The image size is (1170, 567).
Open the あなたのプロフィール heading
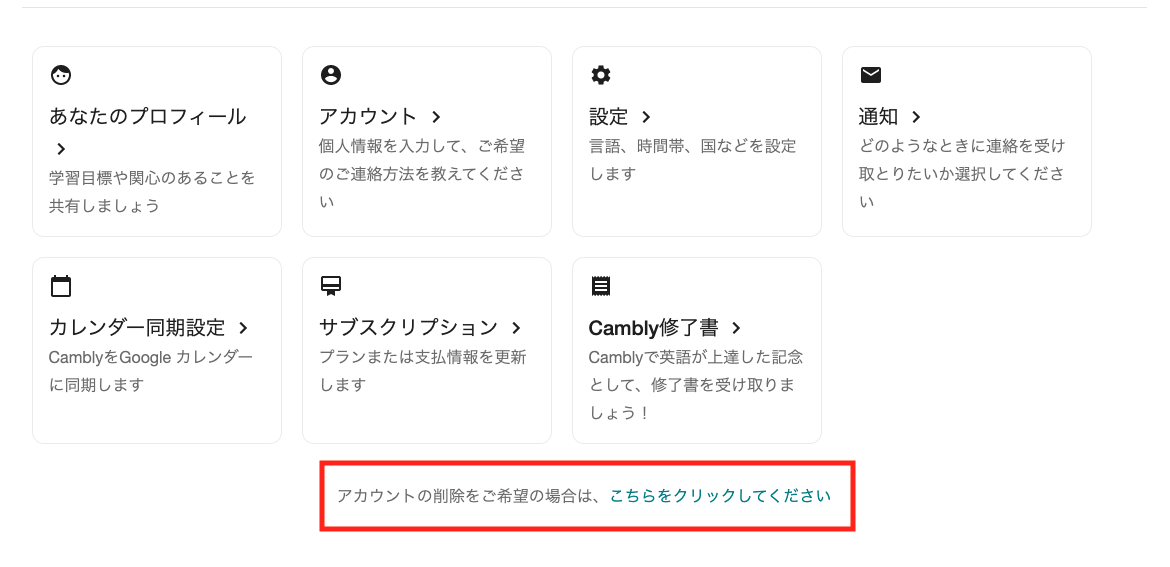pos(148,116)
